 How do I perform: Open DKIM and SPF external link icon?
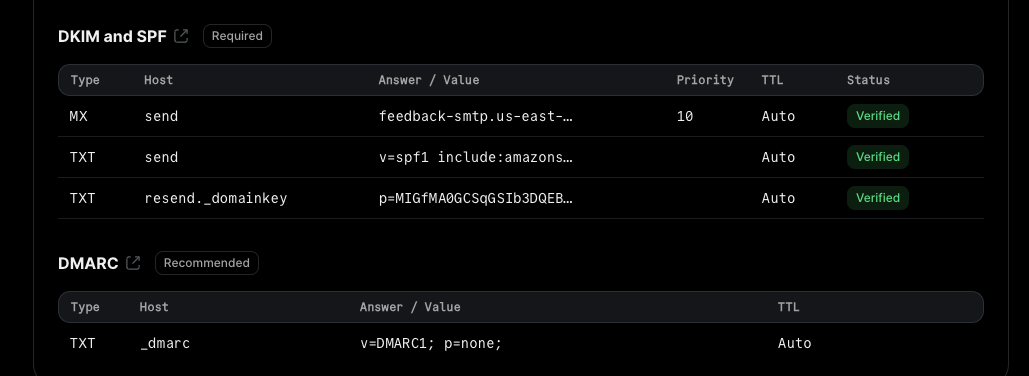click(181, 36)
